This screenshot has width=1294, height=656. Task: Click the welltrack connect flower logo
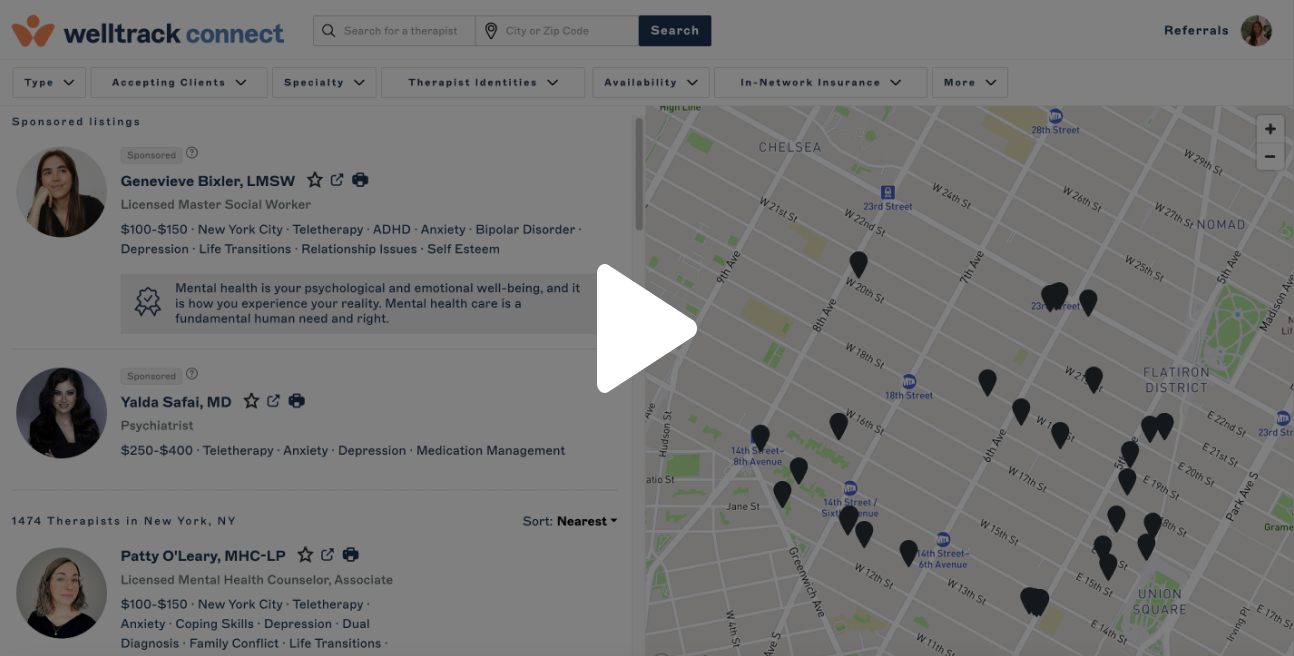(x=31, y=30)
